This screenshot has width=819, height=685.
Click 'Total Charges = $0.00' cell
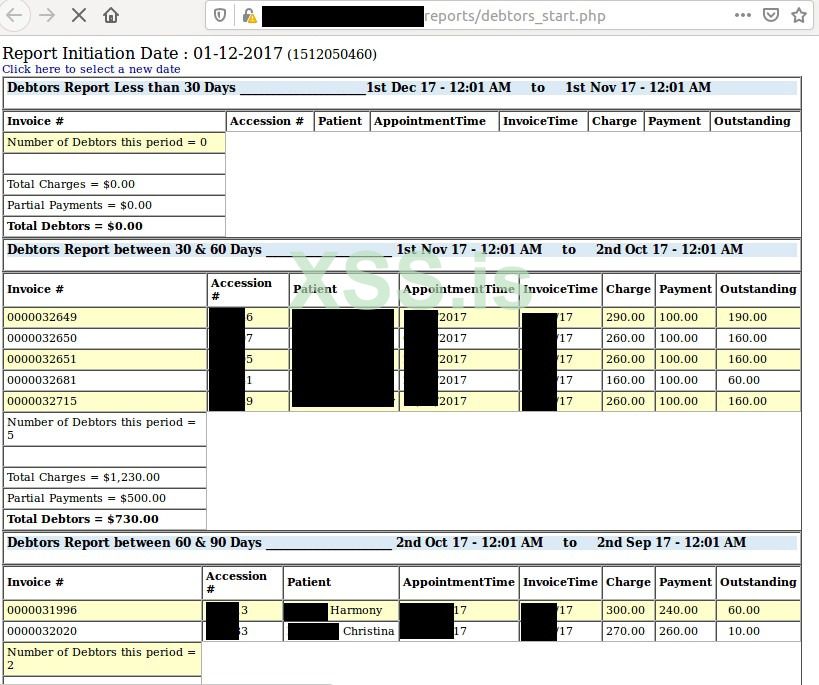tap(114, 184)
